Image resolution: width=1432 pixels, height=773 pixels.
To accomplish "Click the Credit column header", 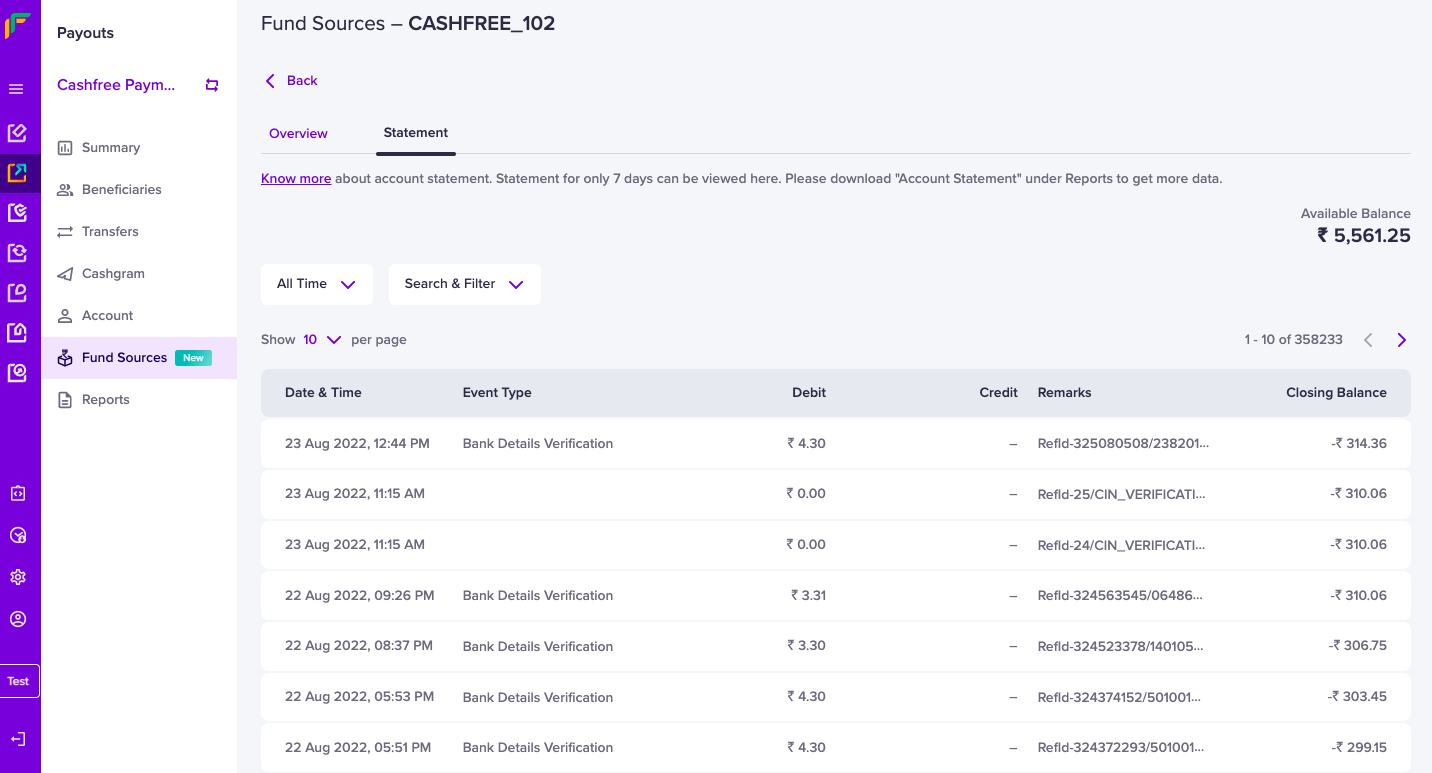I will [x=998, y=393].
